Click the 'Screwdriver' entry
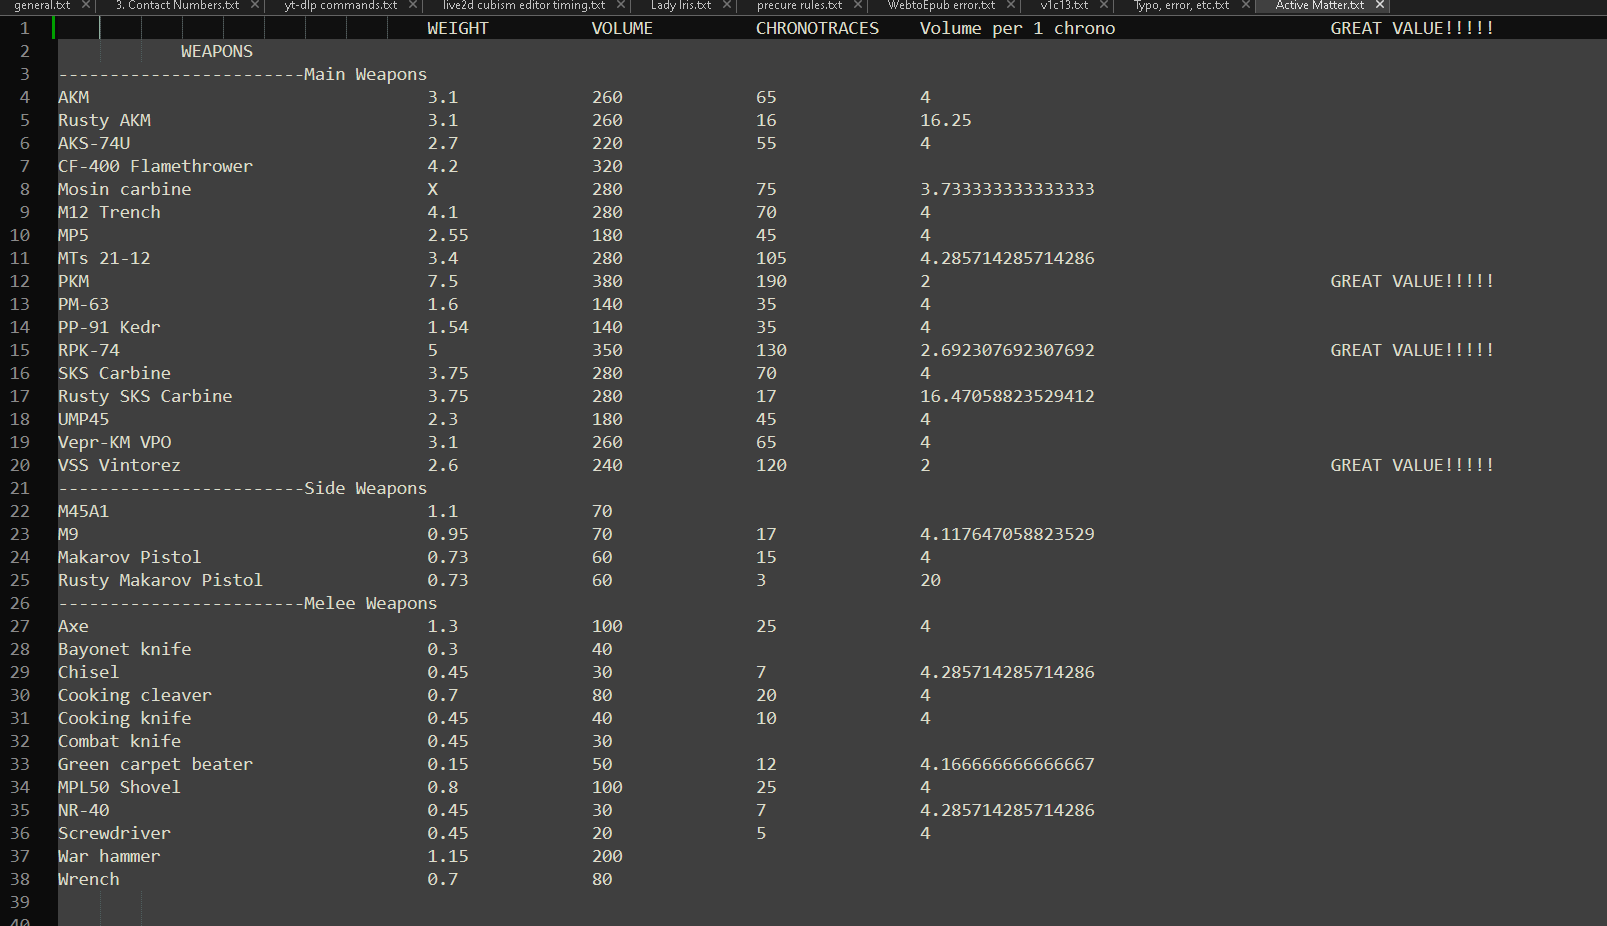Viewport: 1607px width, 926px height. pyautogui.click(x=114, y=833)
